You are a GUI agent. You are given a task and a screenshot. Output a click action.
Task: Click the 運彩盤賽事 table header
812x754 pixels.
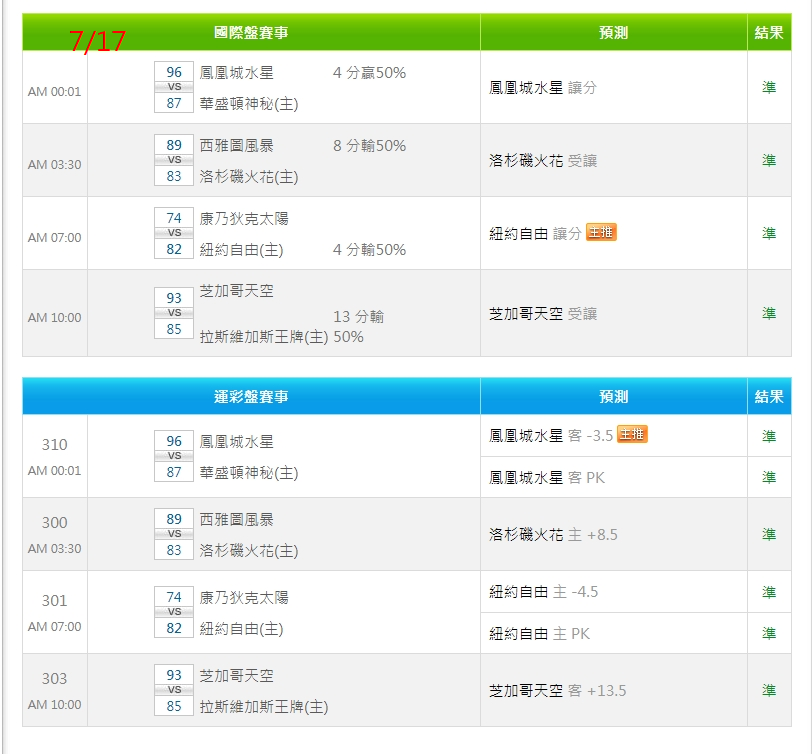[252, 397]
